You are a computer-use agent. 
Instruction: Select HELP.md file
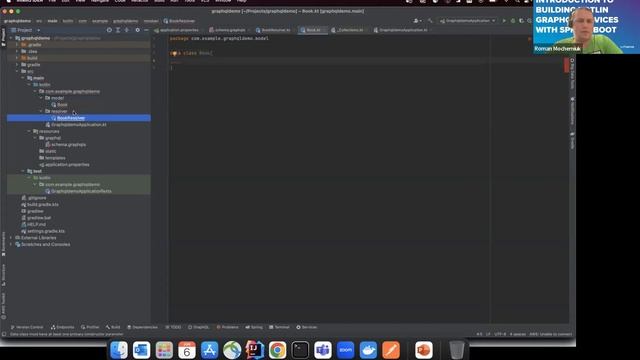coord(33,224)
